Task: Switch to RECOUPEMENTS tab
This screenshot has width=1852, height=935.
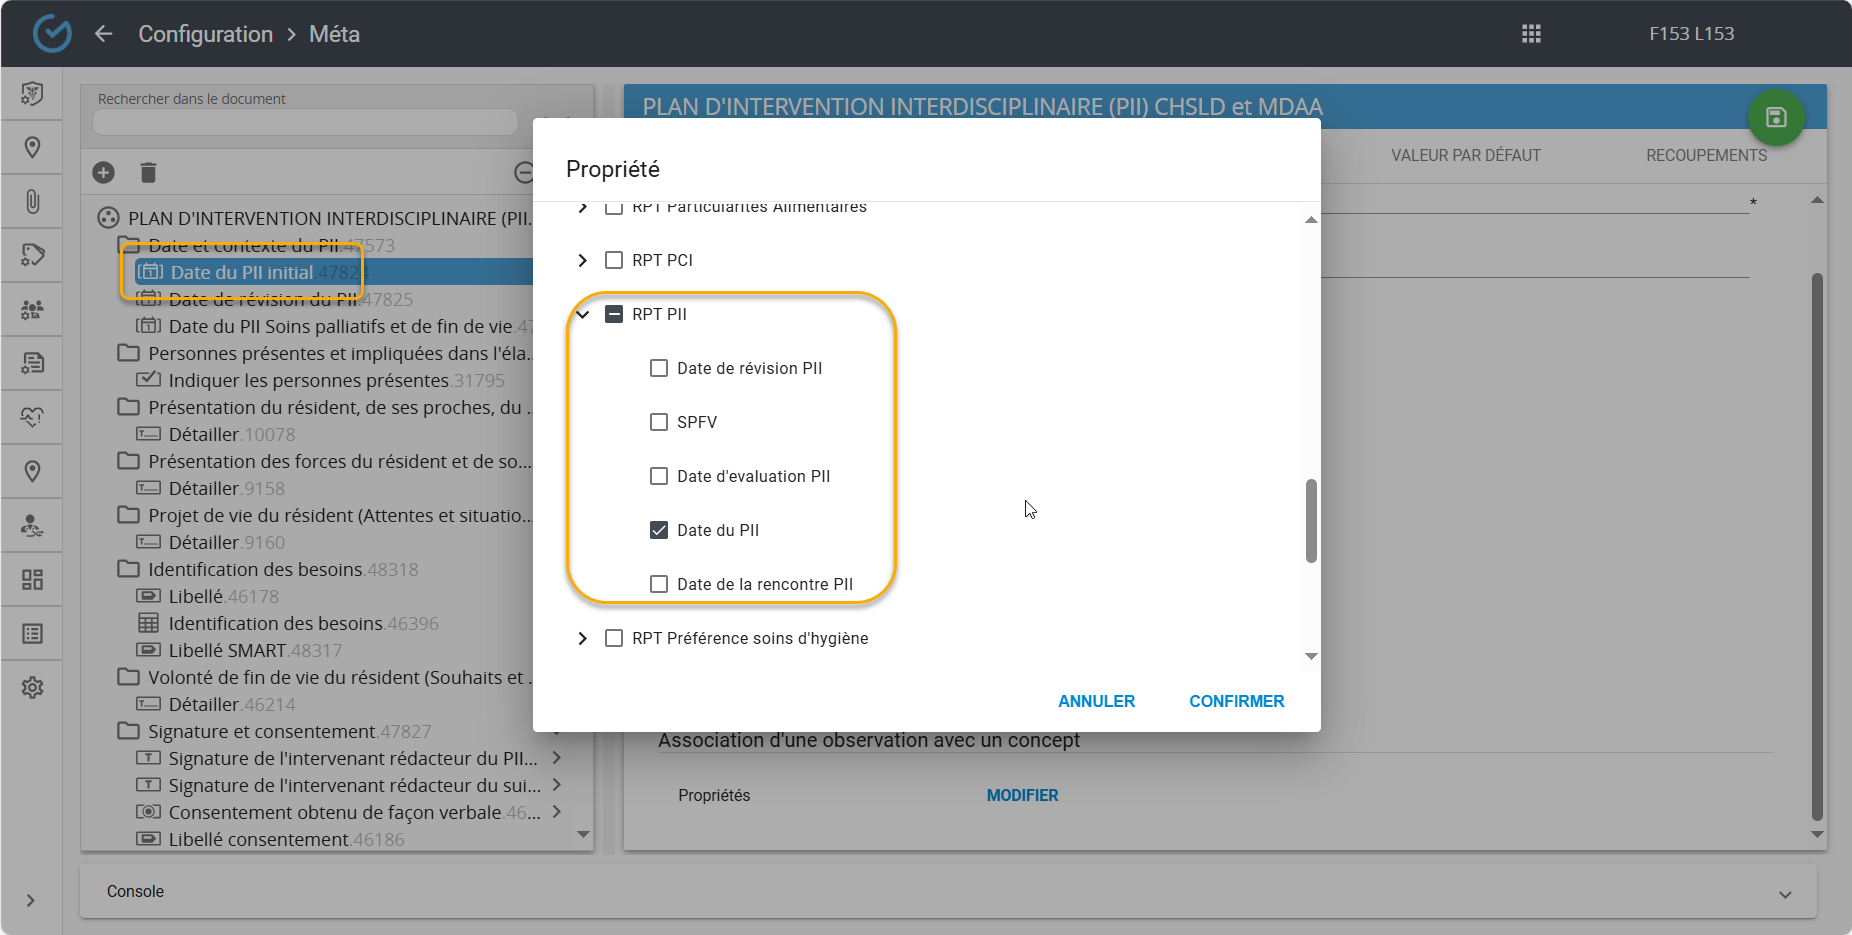Action: 1706,156
